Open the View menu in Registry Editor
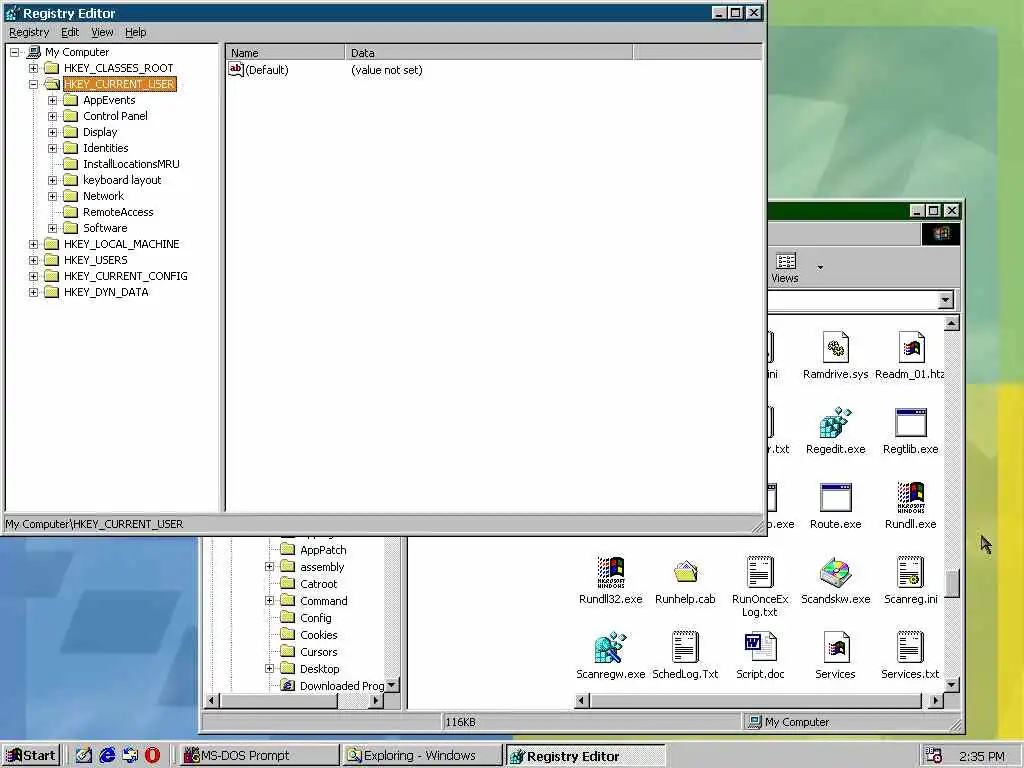The height and width of the screenshot is (768, 1024). pos(102,32)
